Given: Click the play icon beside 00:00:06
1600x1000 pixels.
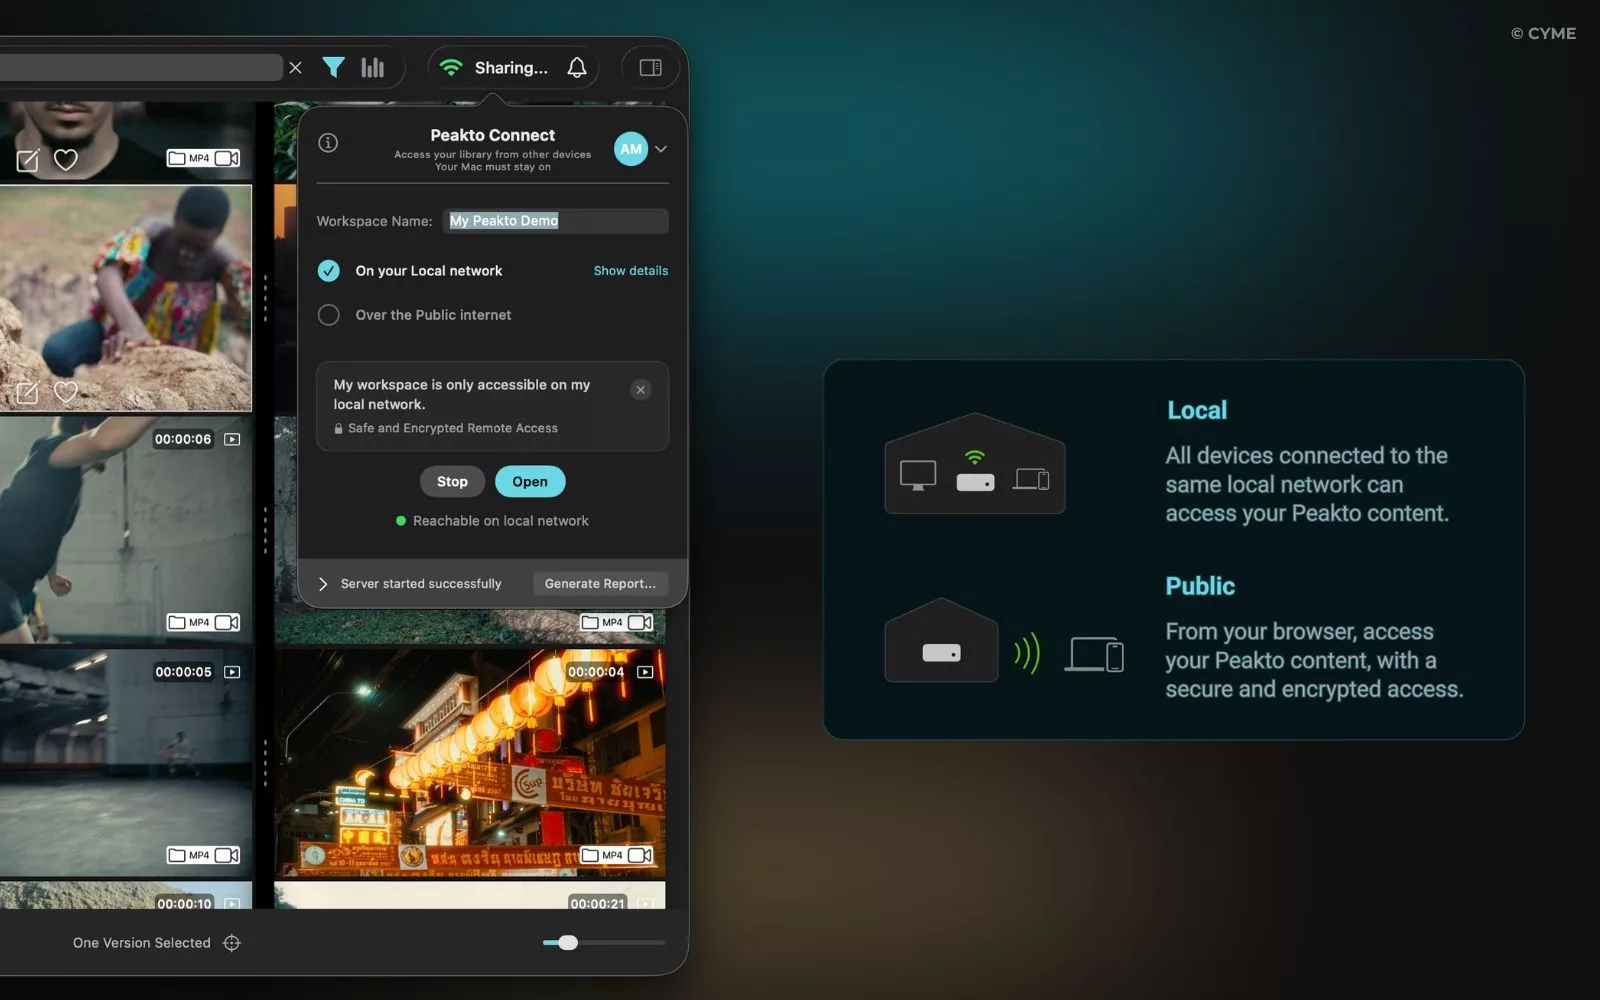Looking at the screenshot, I should (x=232, y=439).
